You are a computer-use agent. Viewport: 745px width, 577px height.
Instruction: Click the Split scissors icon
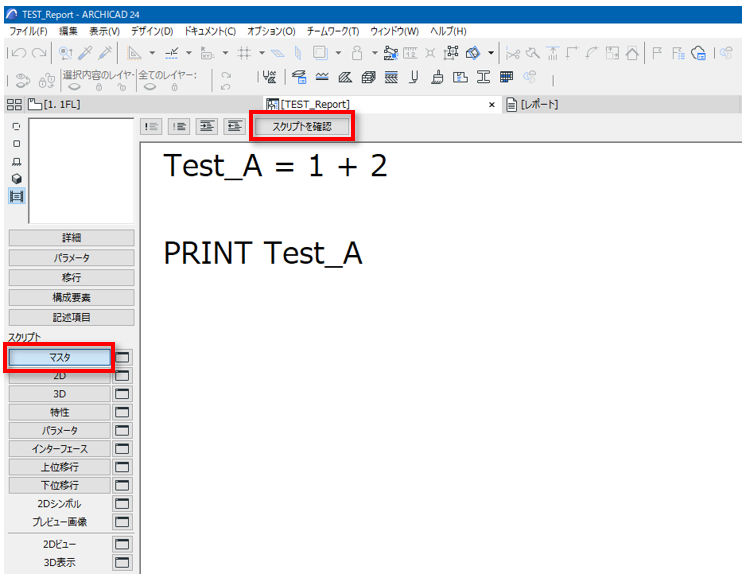click(512, 53)
